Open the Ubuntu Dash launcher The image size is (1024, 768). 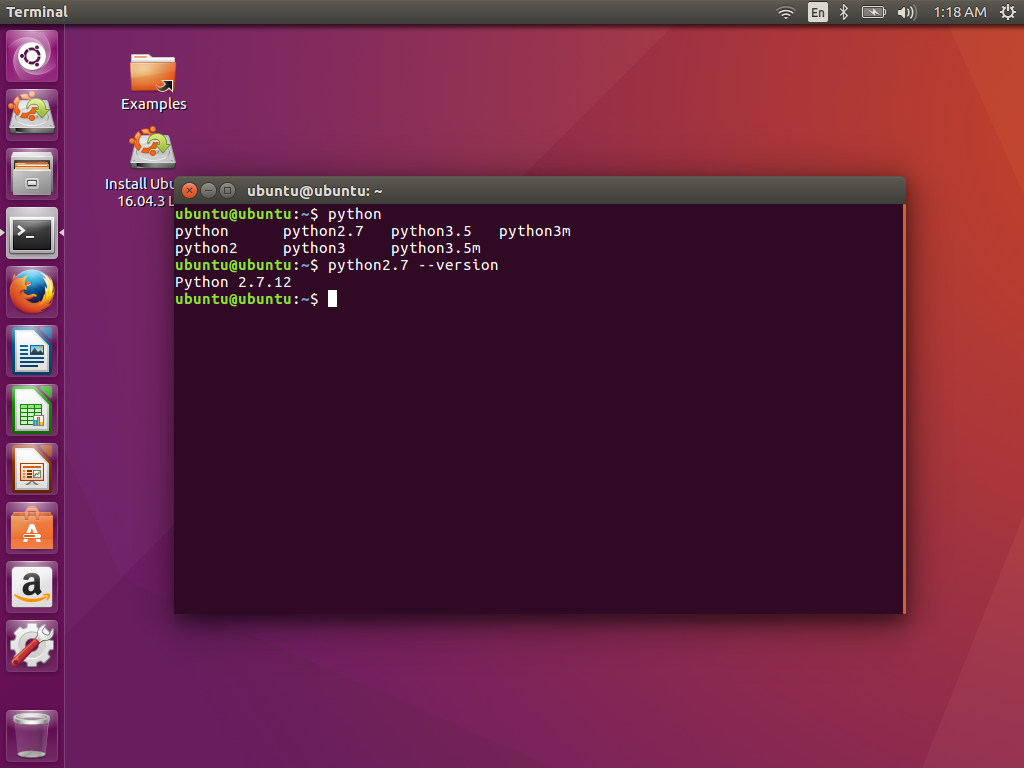pos(31,56)
